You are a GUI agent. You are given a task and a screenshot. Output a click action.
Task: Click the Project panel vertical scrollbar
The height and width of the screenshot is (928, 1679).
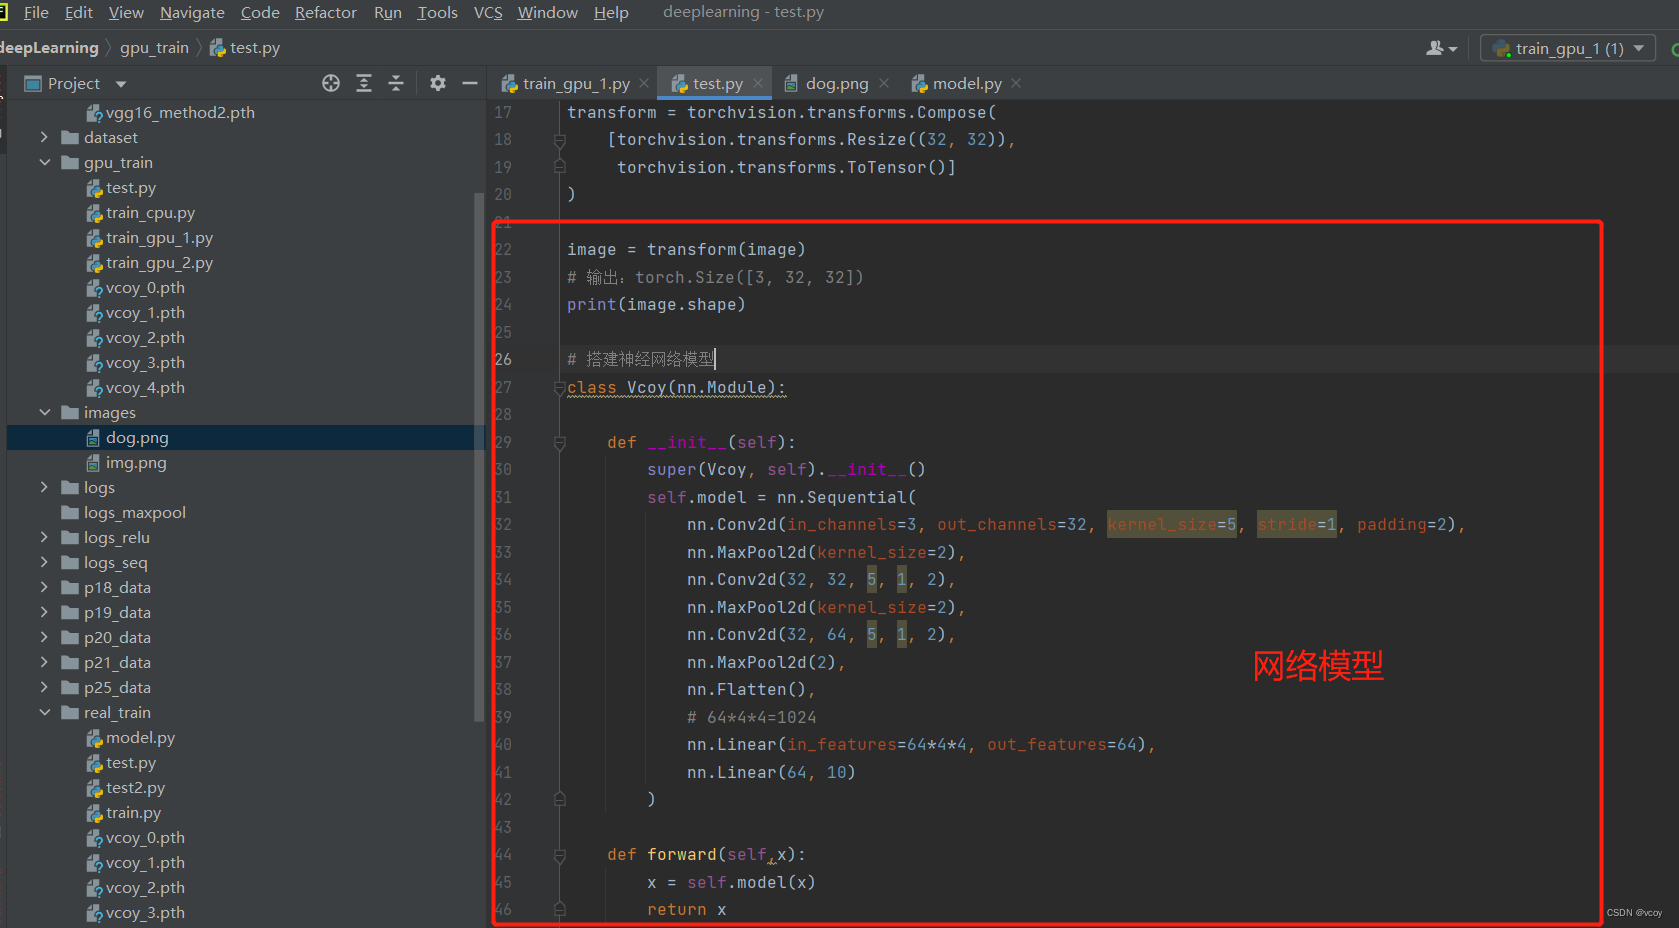(478, 455)
